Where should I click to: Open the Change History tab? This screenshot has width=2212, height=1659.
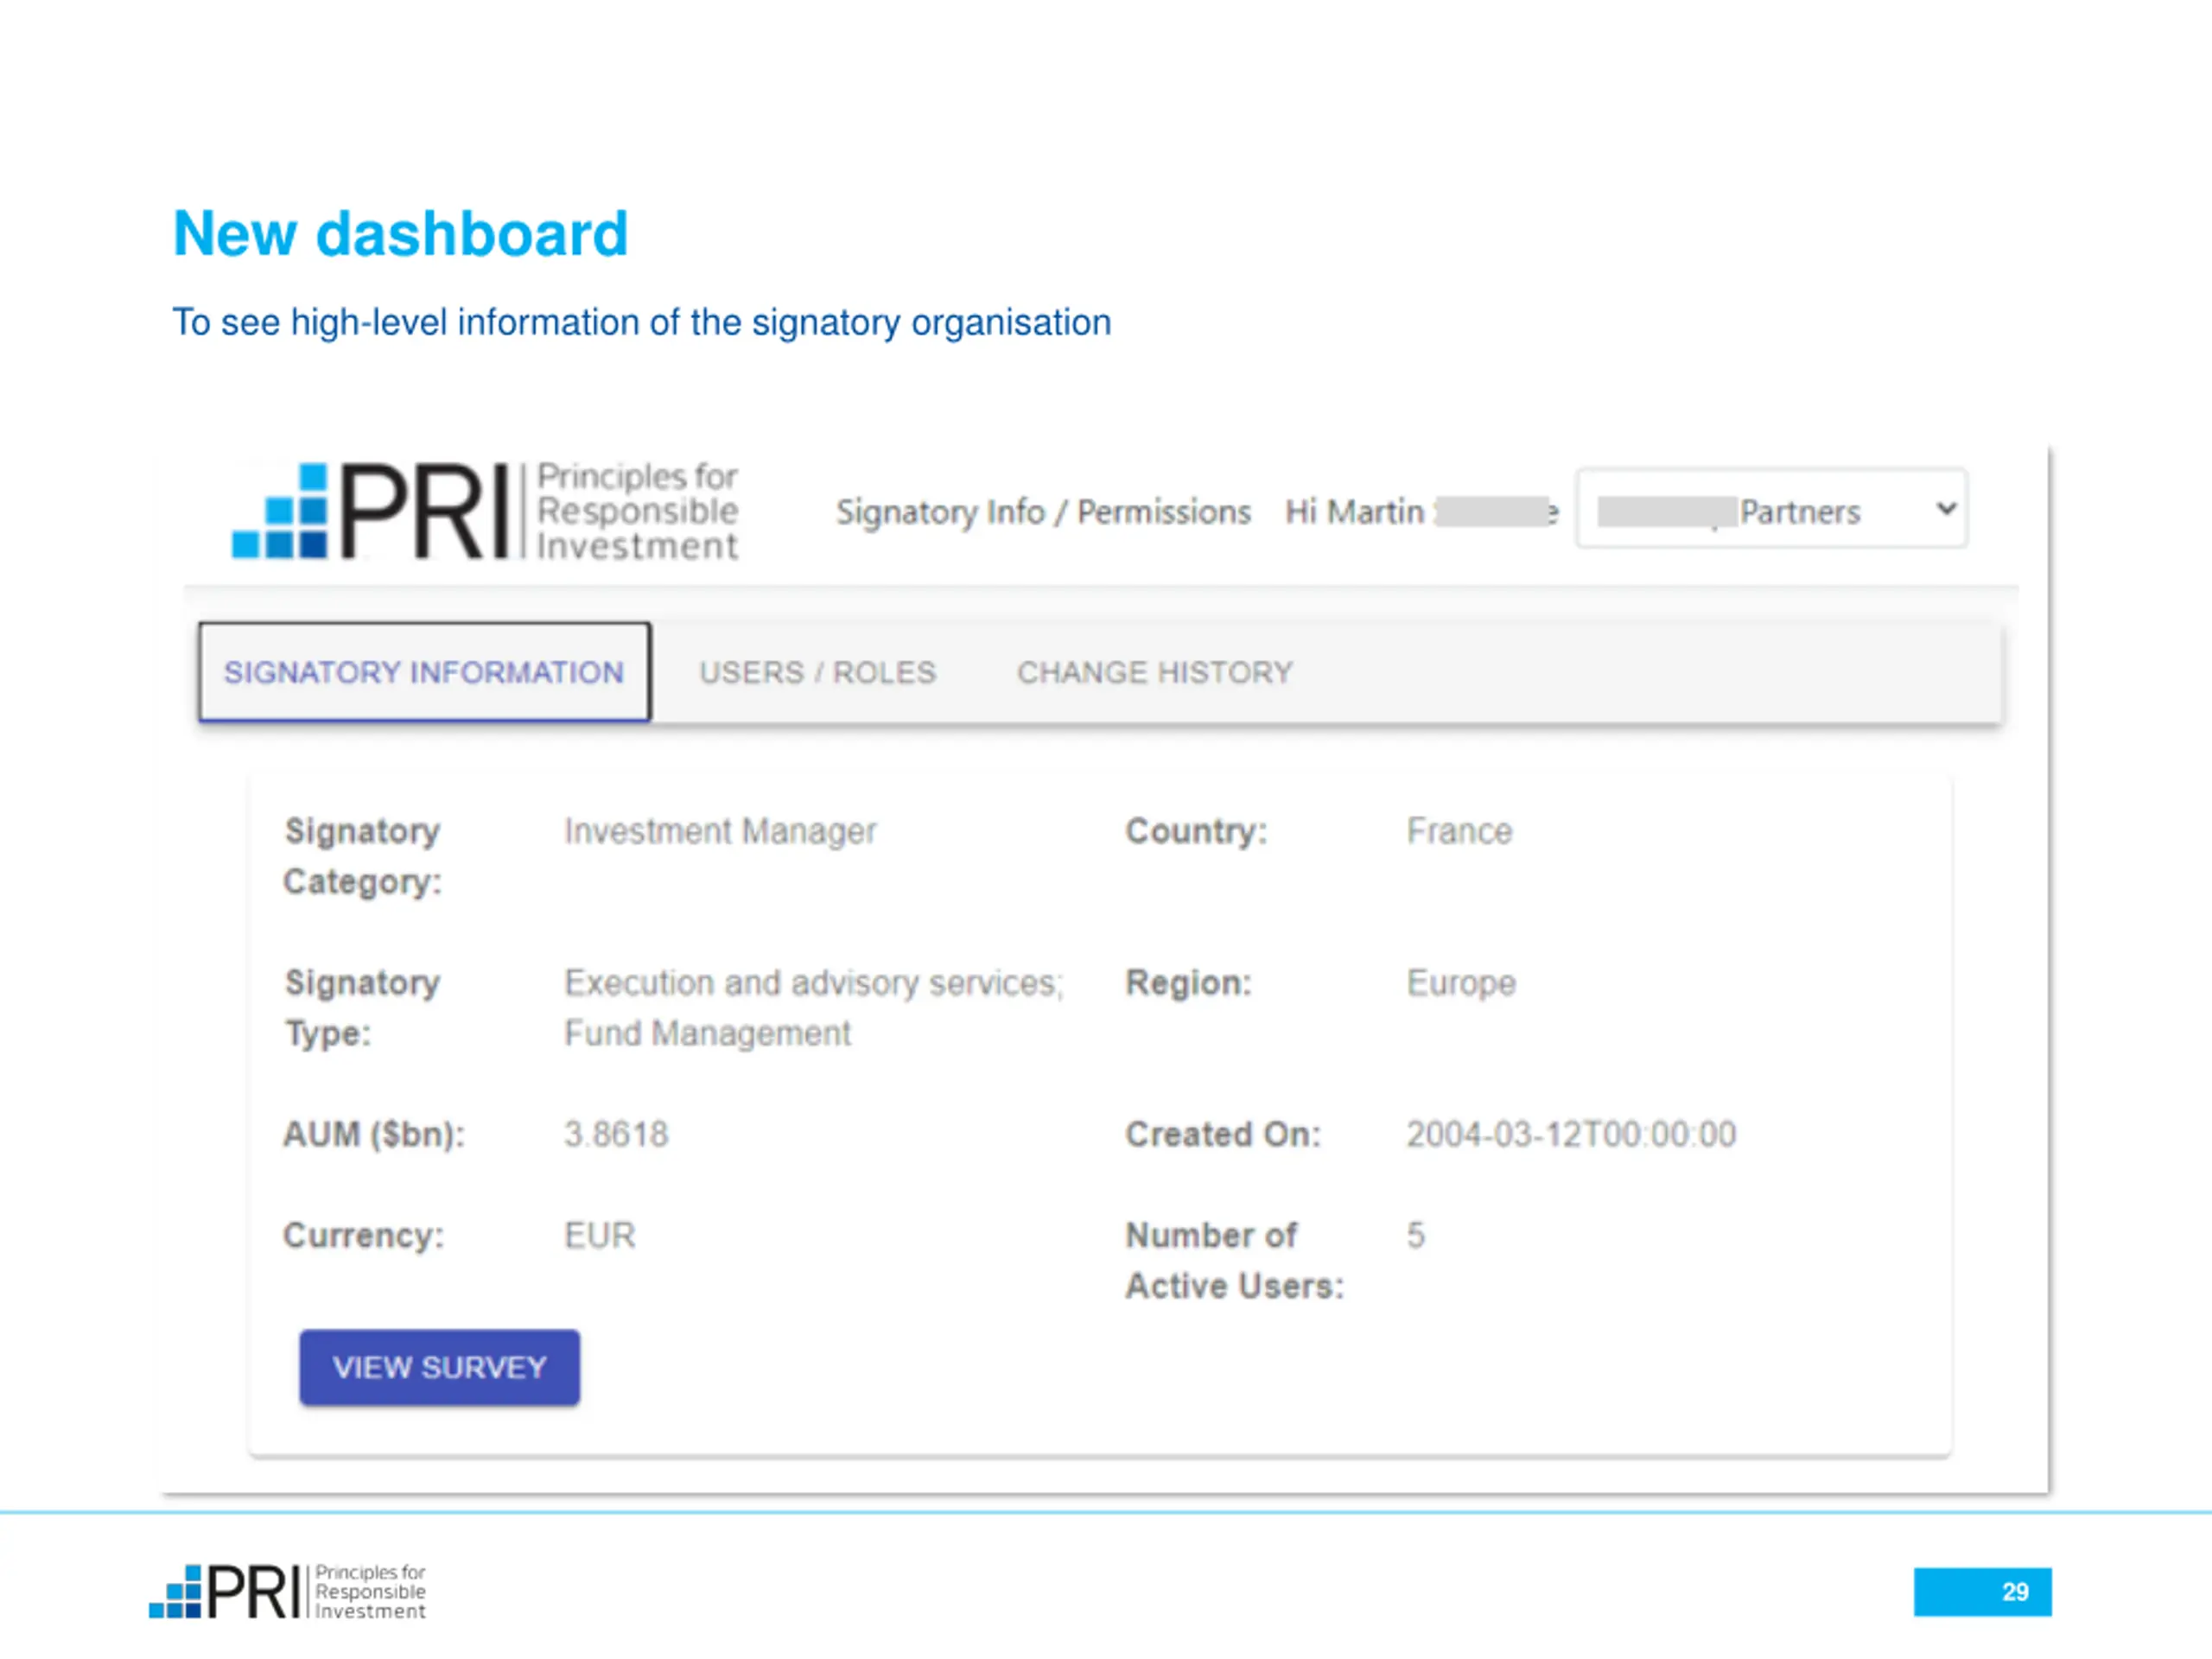pos(1155,672)
